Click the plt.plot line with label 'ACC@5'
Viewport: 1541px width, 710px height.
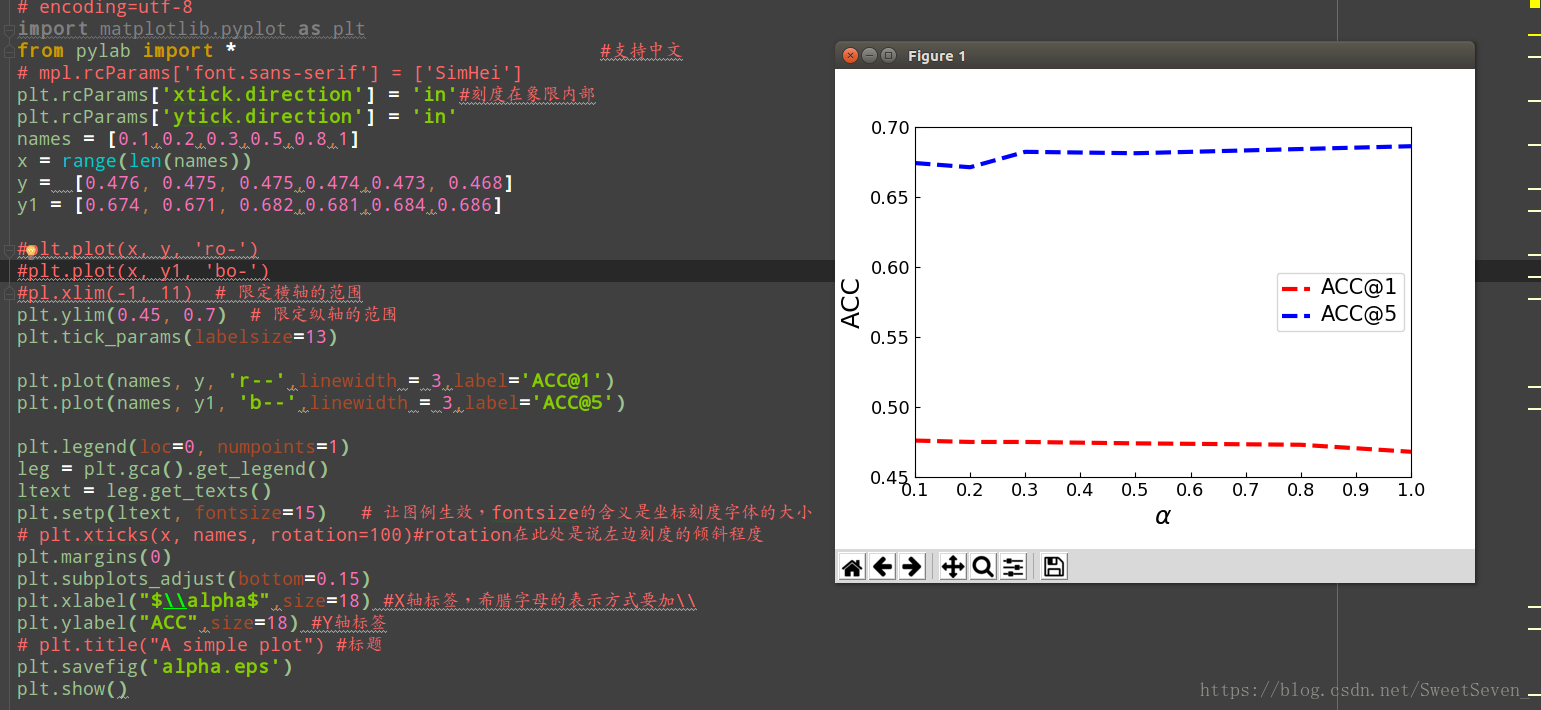click(321, 403)
